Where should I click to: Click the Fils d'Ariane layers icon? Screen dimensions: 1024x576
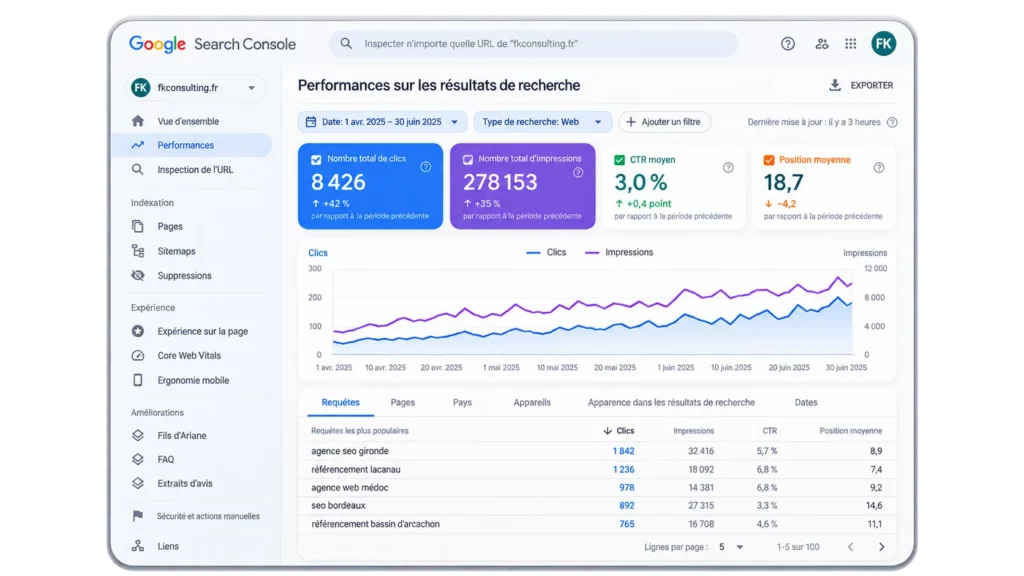point(138,436)
